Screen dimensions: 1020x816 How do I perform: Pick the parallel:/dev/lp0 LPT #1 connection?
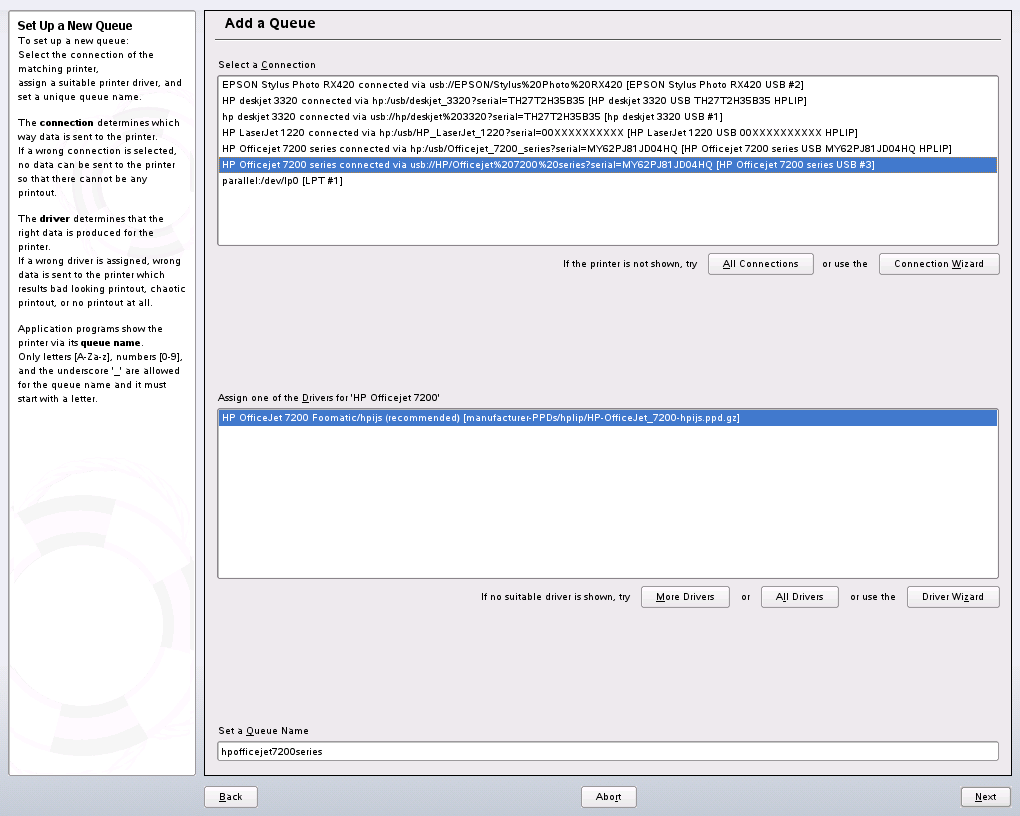point(282,181)
